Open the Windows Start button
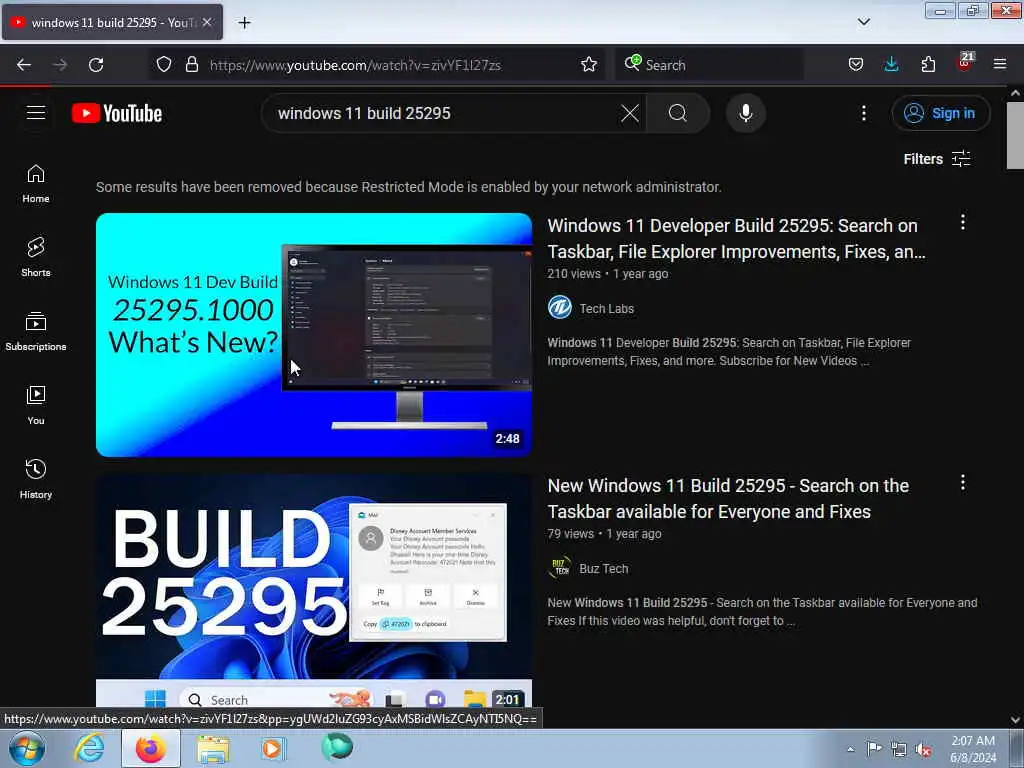 [27, 748]
